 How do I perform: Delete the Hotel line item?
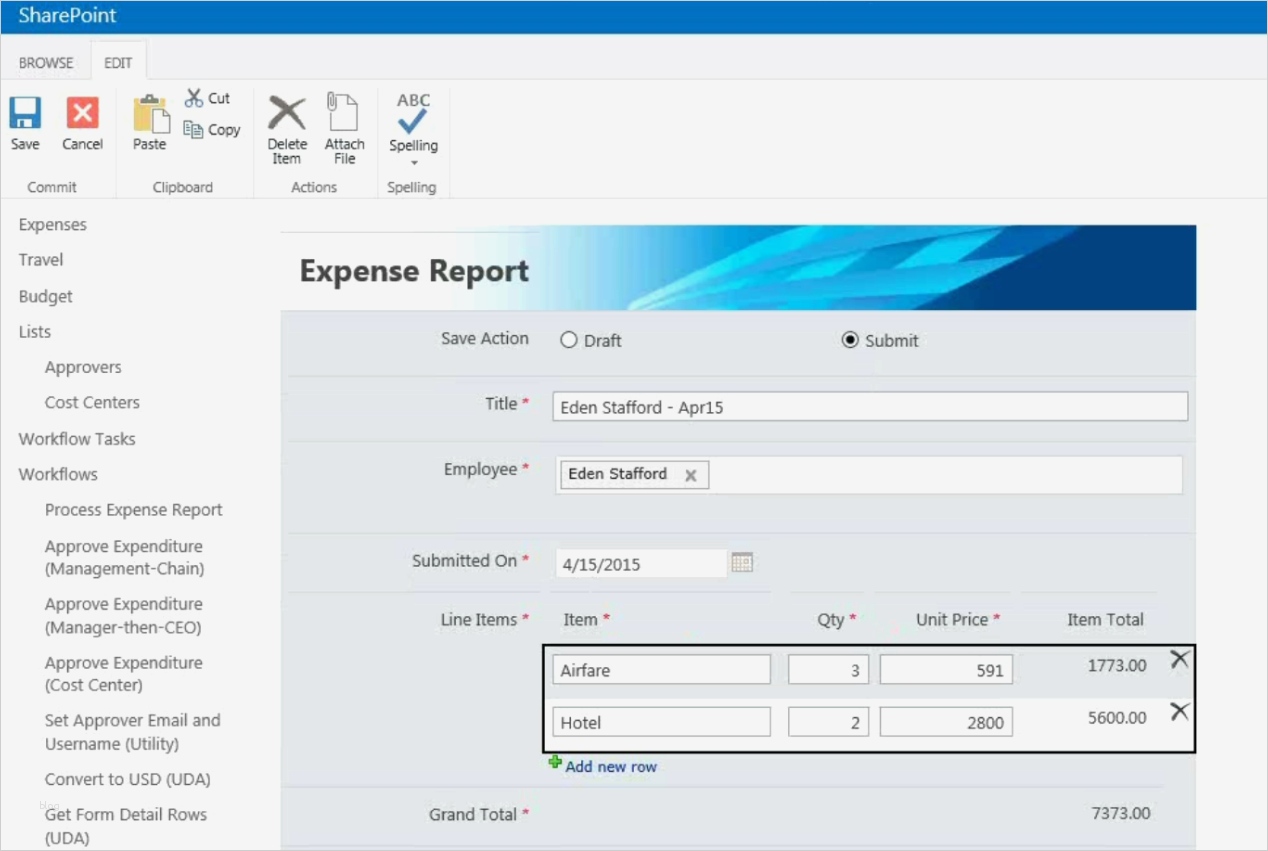tap(1180, 711)
